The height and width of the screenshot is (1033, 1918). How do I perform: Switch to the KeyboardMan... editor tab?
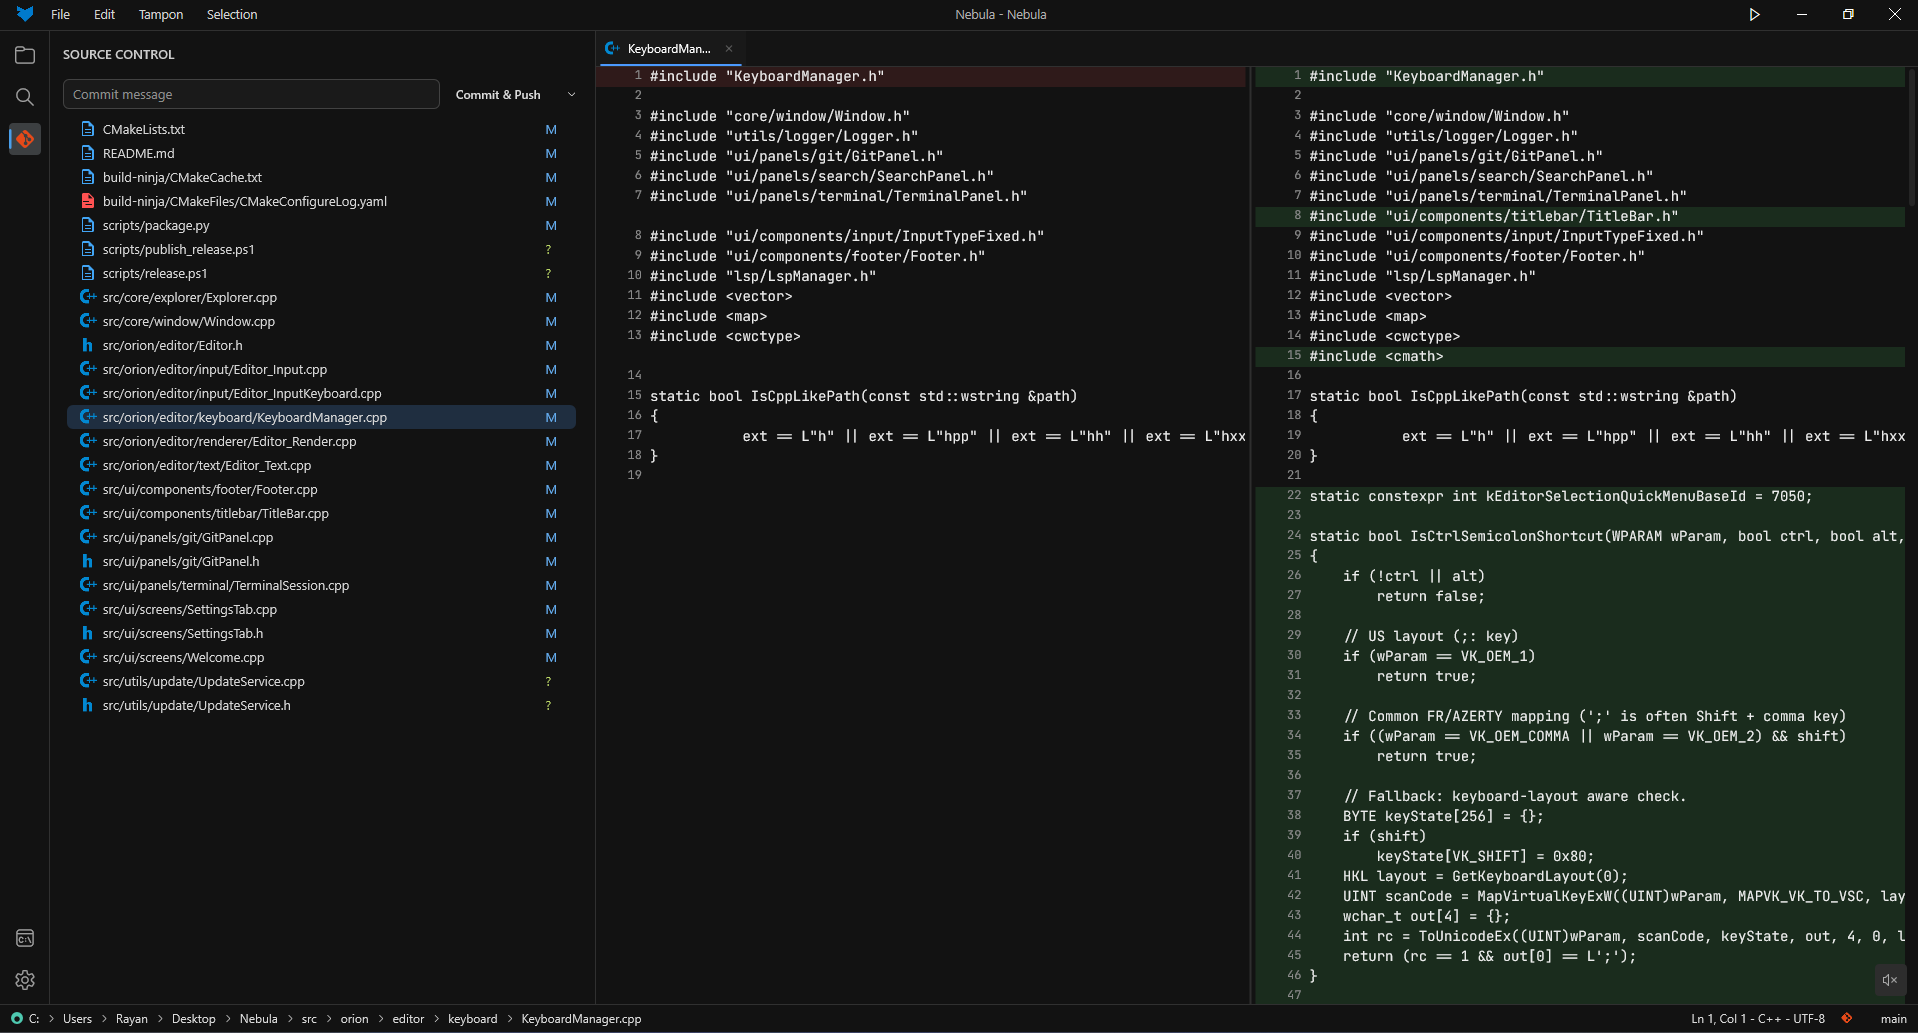[668, 48]
